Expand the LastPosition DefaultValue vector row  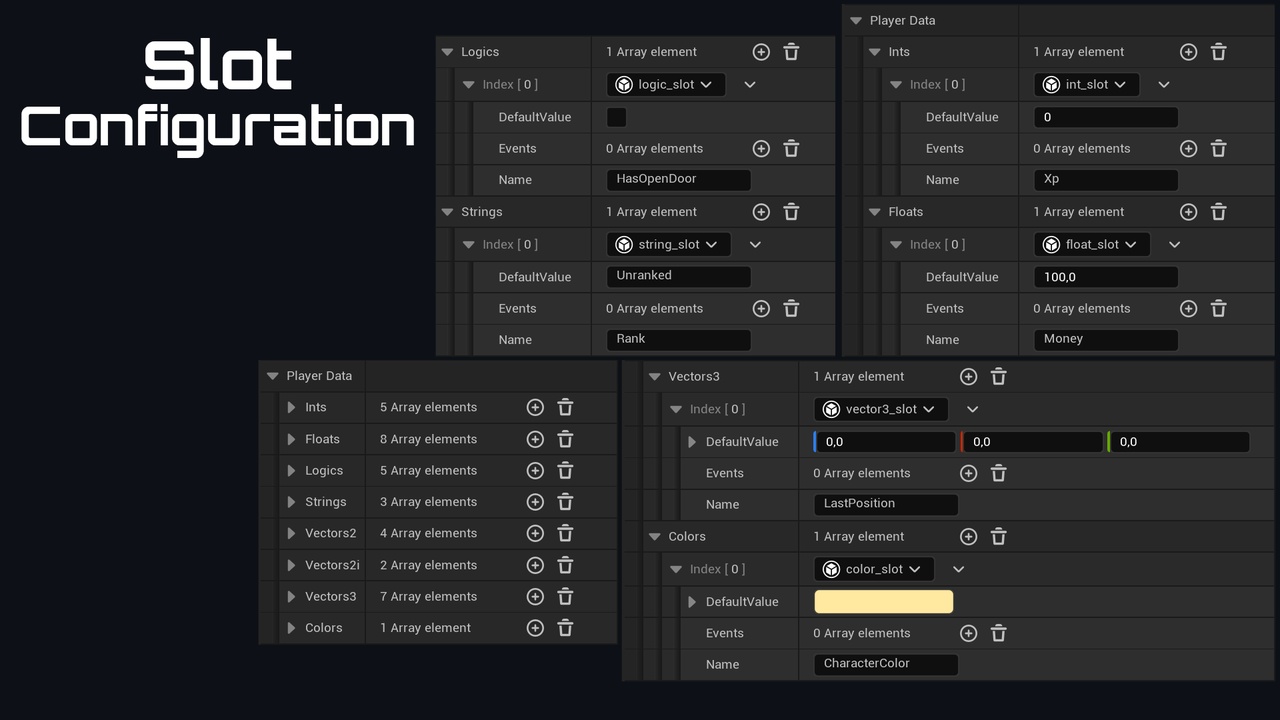[x=692, y=441]
